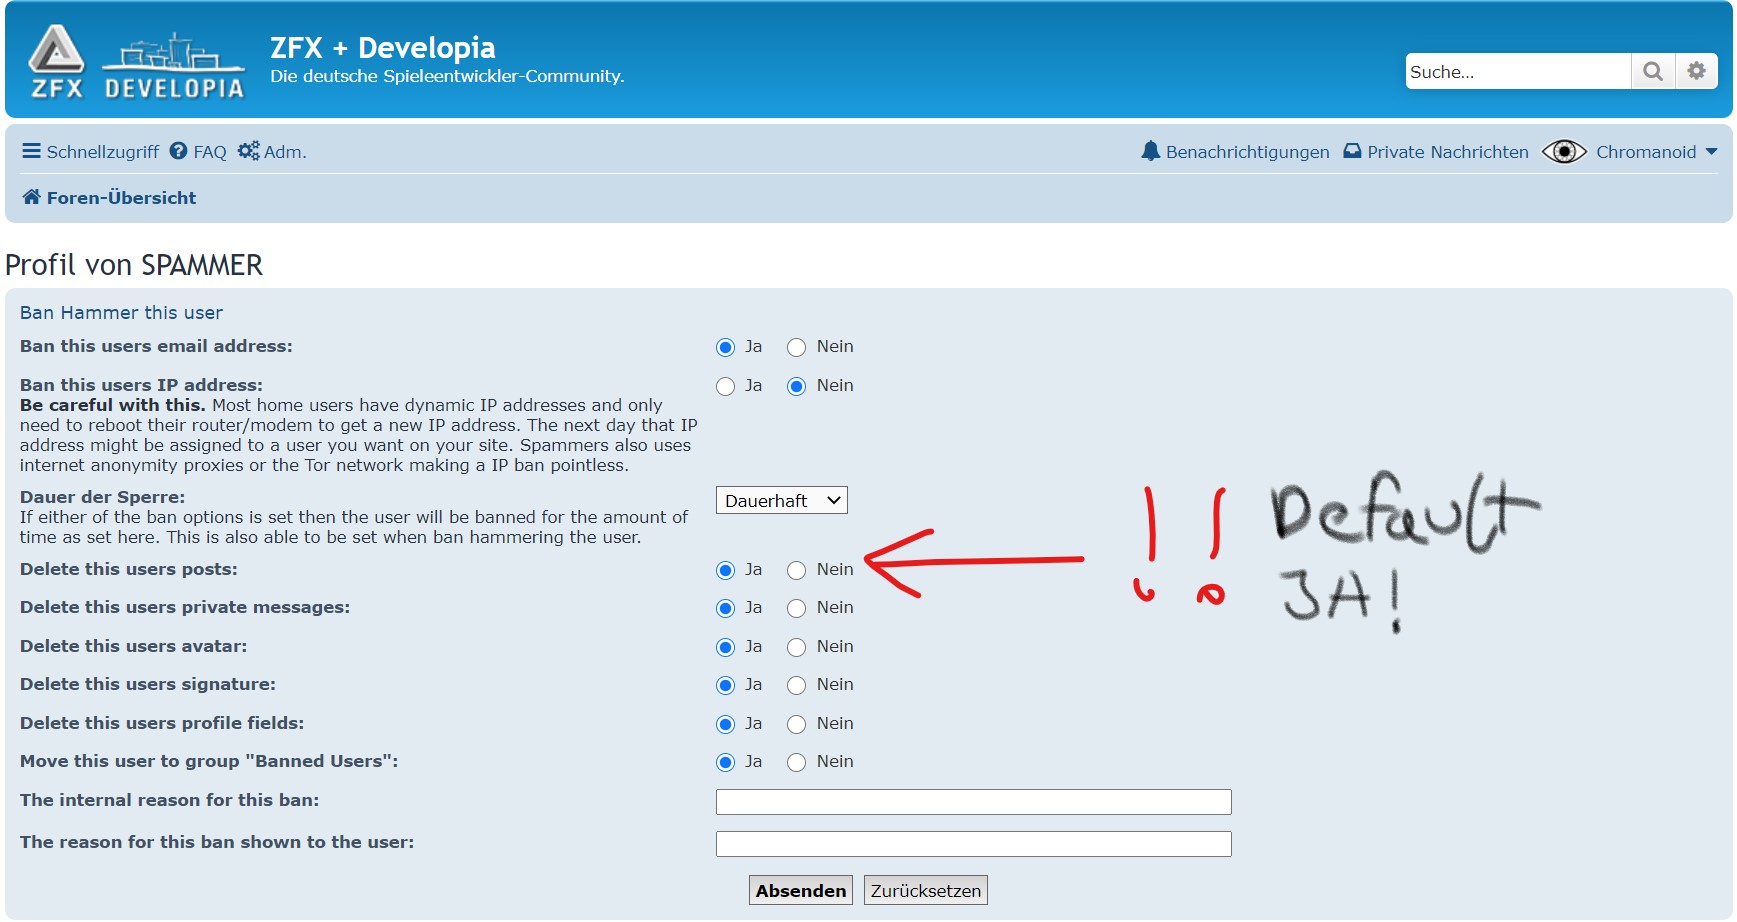Select Ja for banning IP address
The width and height of the screenshot is (1737, 922).
pyautogui.click(x=726, y=386)
